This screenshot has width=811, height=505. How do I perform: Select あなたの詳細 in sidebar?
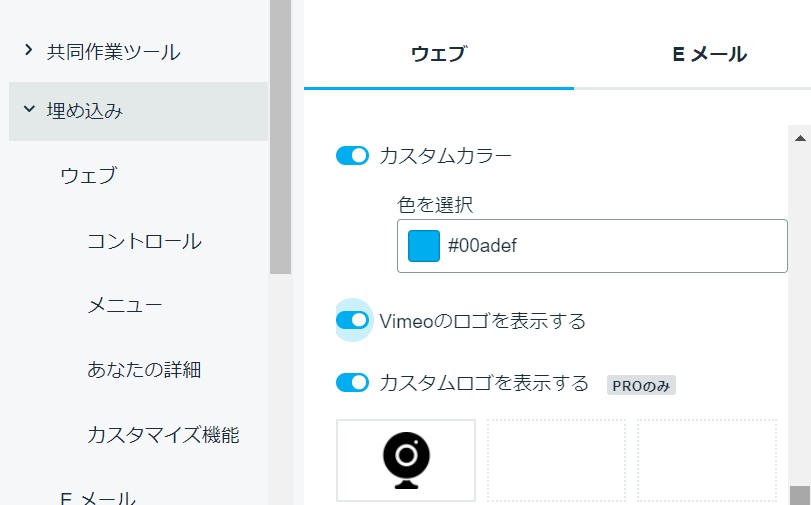[144, 369]
